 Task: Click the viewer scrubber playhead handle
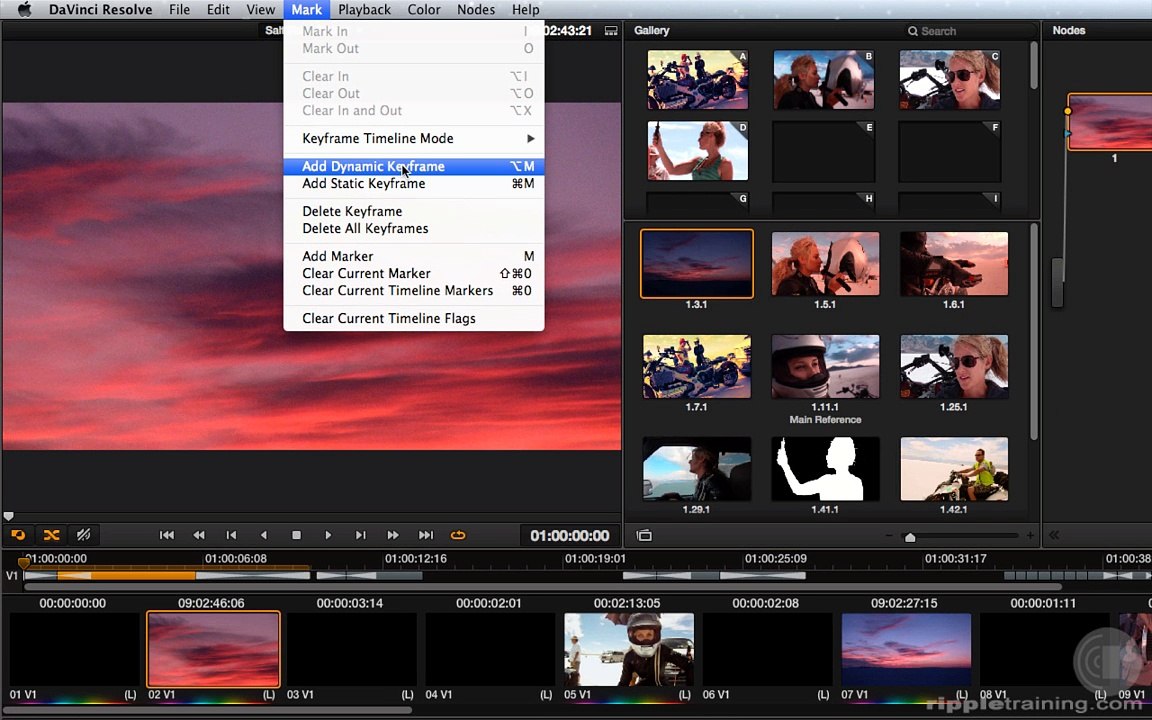pos(8,516)
